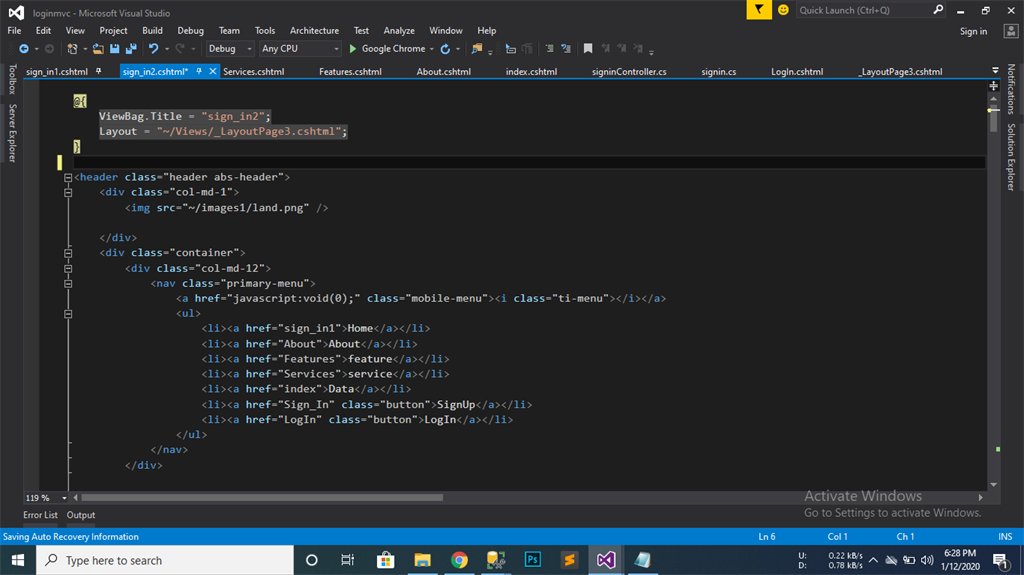The height and width of the screenshot is (575, 1024).
Task: Open the Output panel
Action: pos(81,515)
